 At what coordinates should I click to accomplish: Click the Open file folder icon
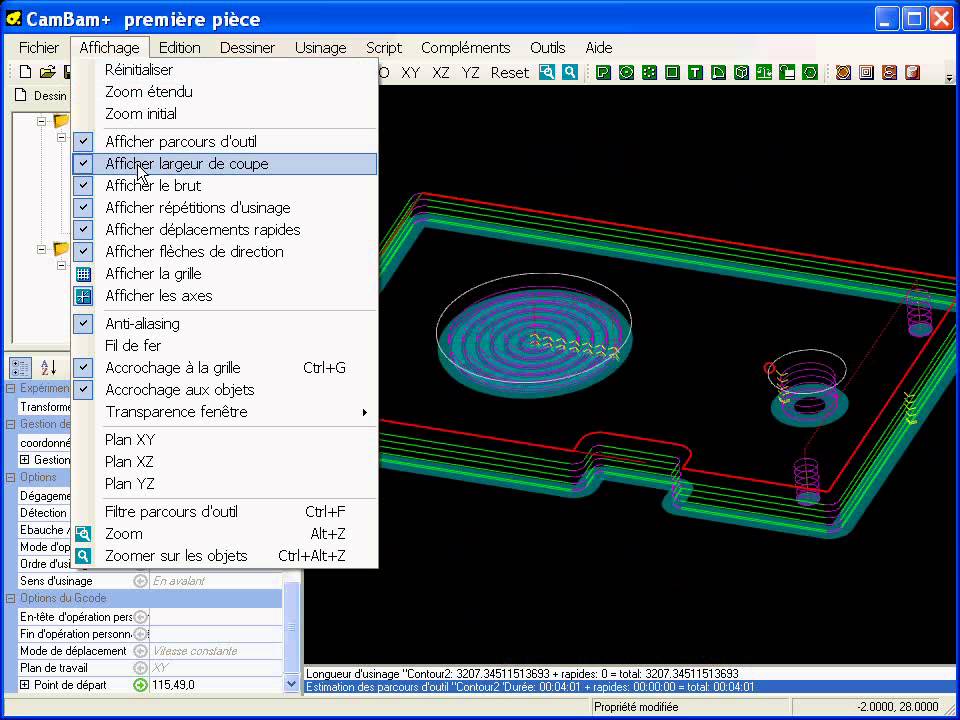tap(48, 72)
